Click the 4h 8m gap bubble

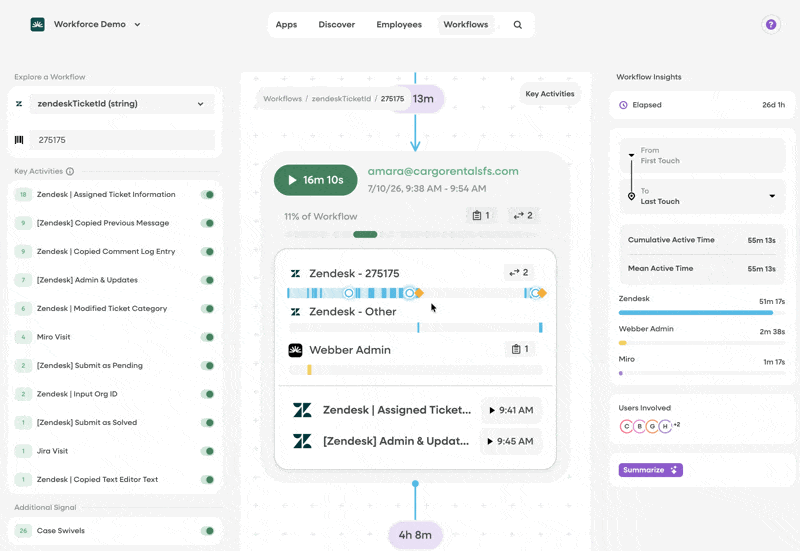click(415, 535)
